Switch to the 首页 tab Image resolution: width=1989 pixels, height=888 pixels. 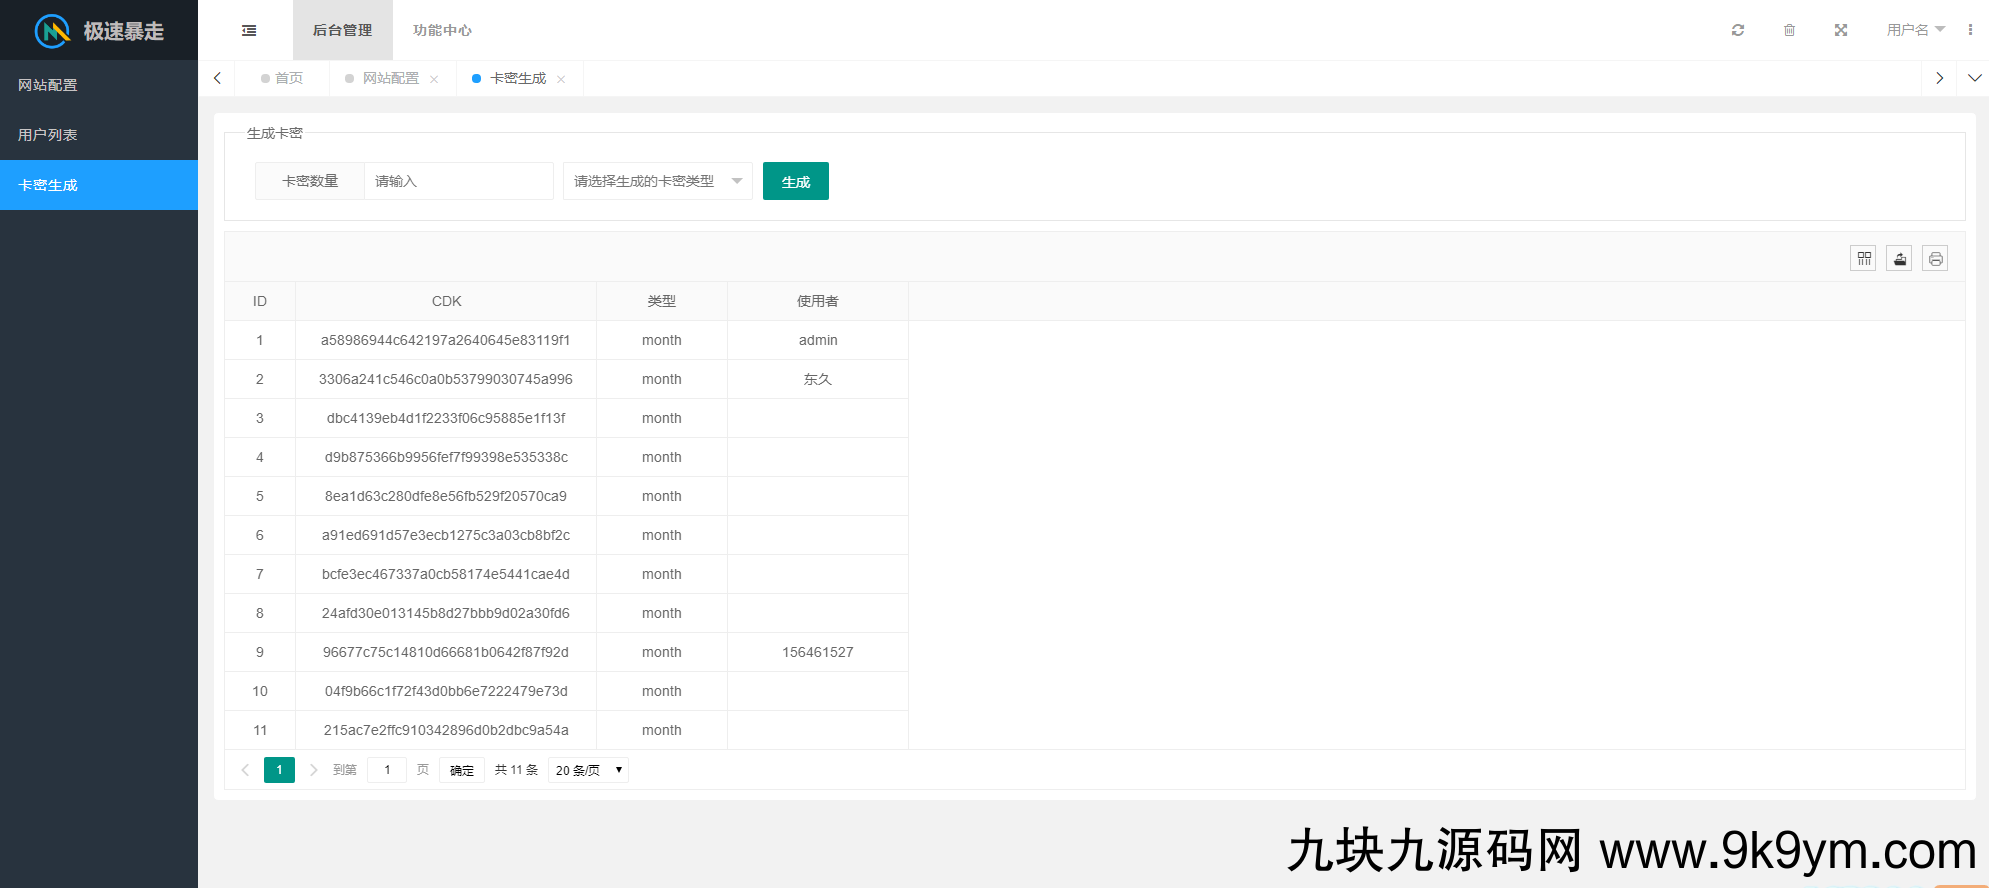pyautogui.click(x=288, y=78)
